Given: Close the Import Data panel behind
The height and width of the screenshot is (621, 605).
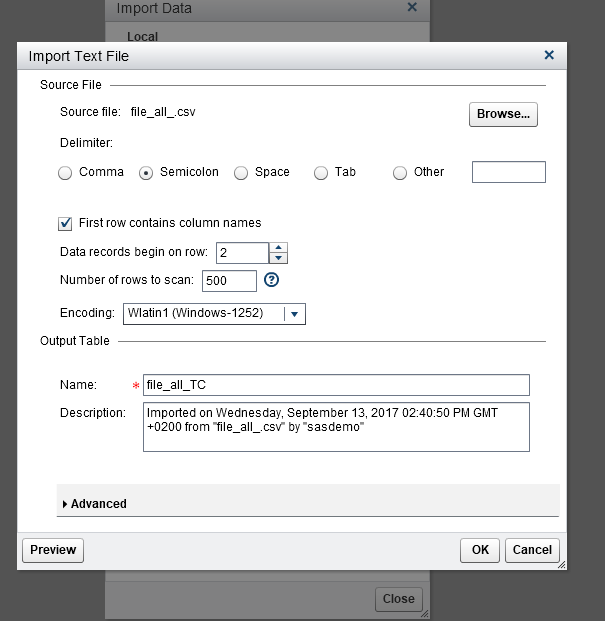Looking at the screenshot, I should 412,8.
